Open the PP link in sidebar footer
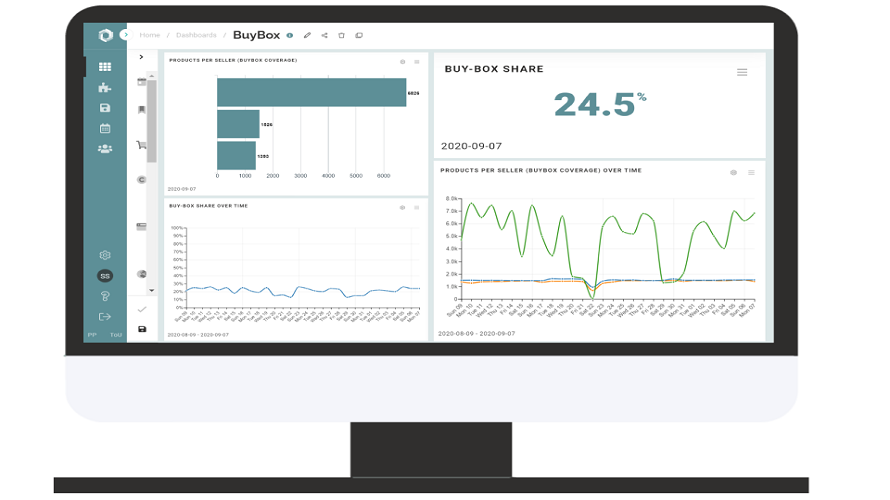The image size is (890, 500). 92,335
